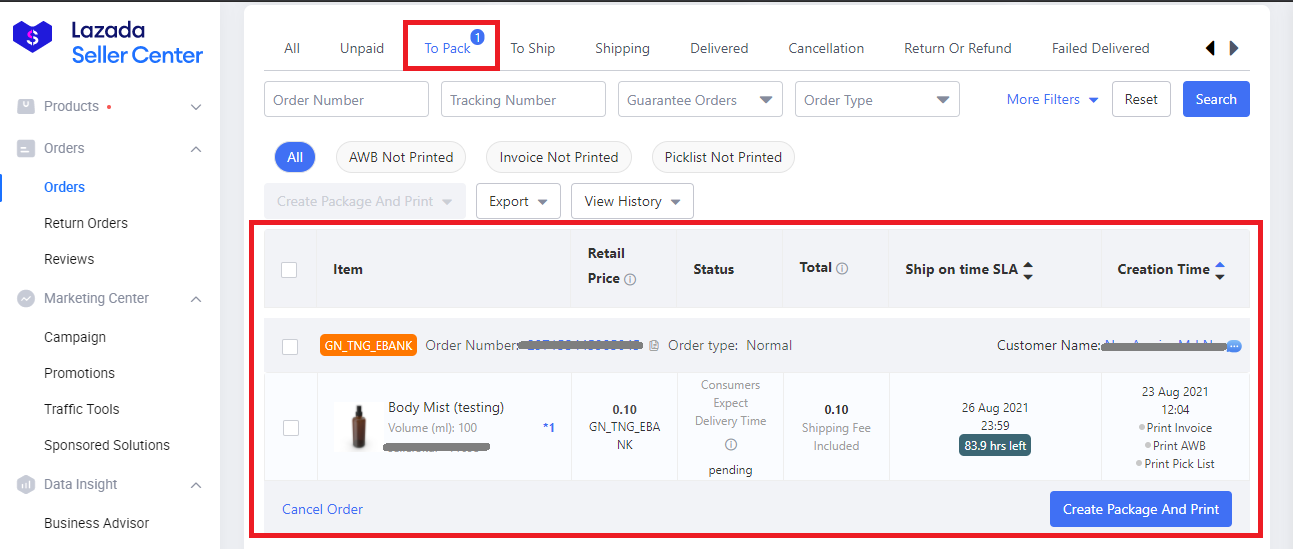
Task: Select the All filter pill
Action: pos(295,157)
